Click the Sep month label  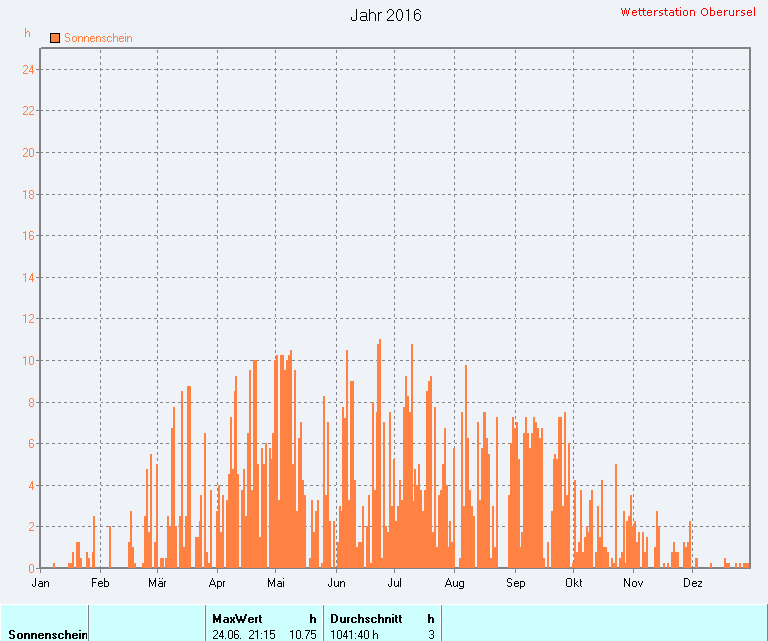click(515, 583)
